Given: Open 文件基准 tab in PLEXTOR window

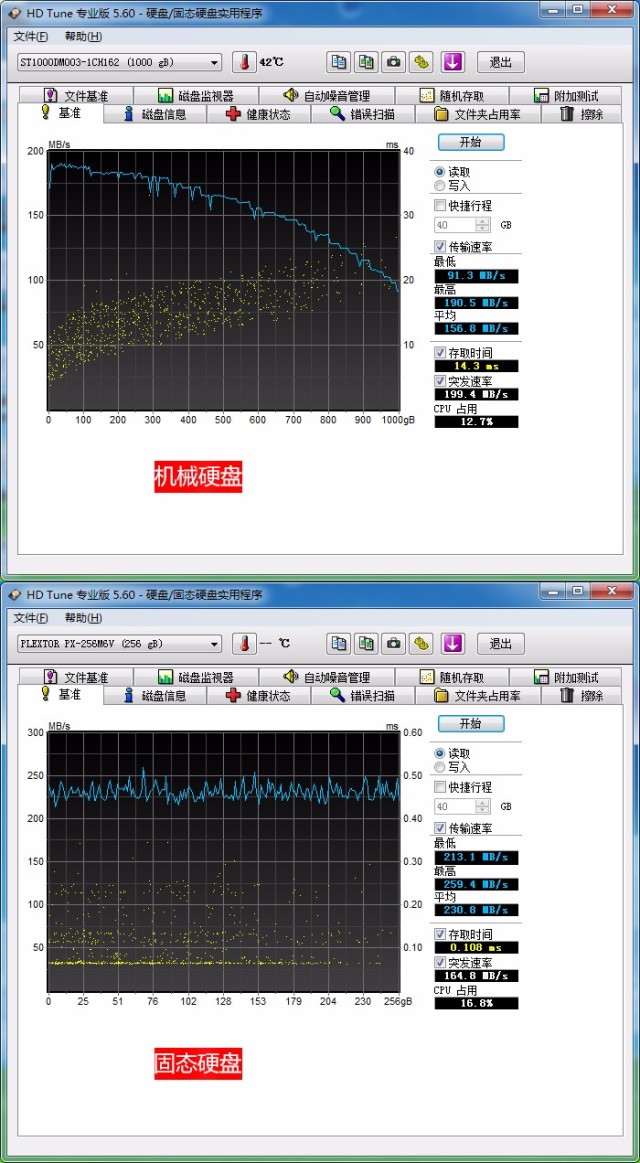Looking at the screenshot, I should click(x=76, y=677).
